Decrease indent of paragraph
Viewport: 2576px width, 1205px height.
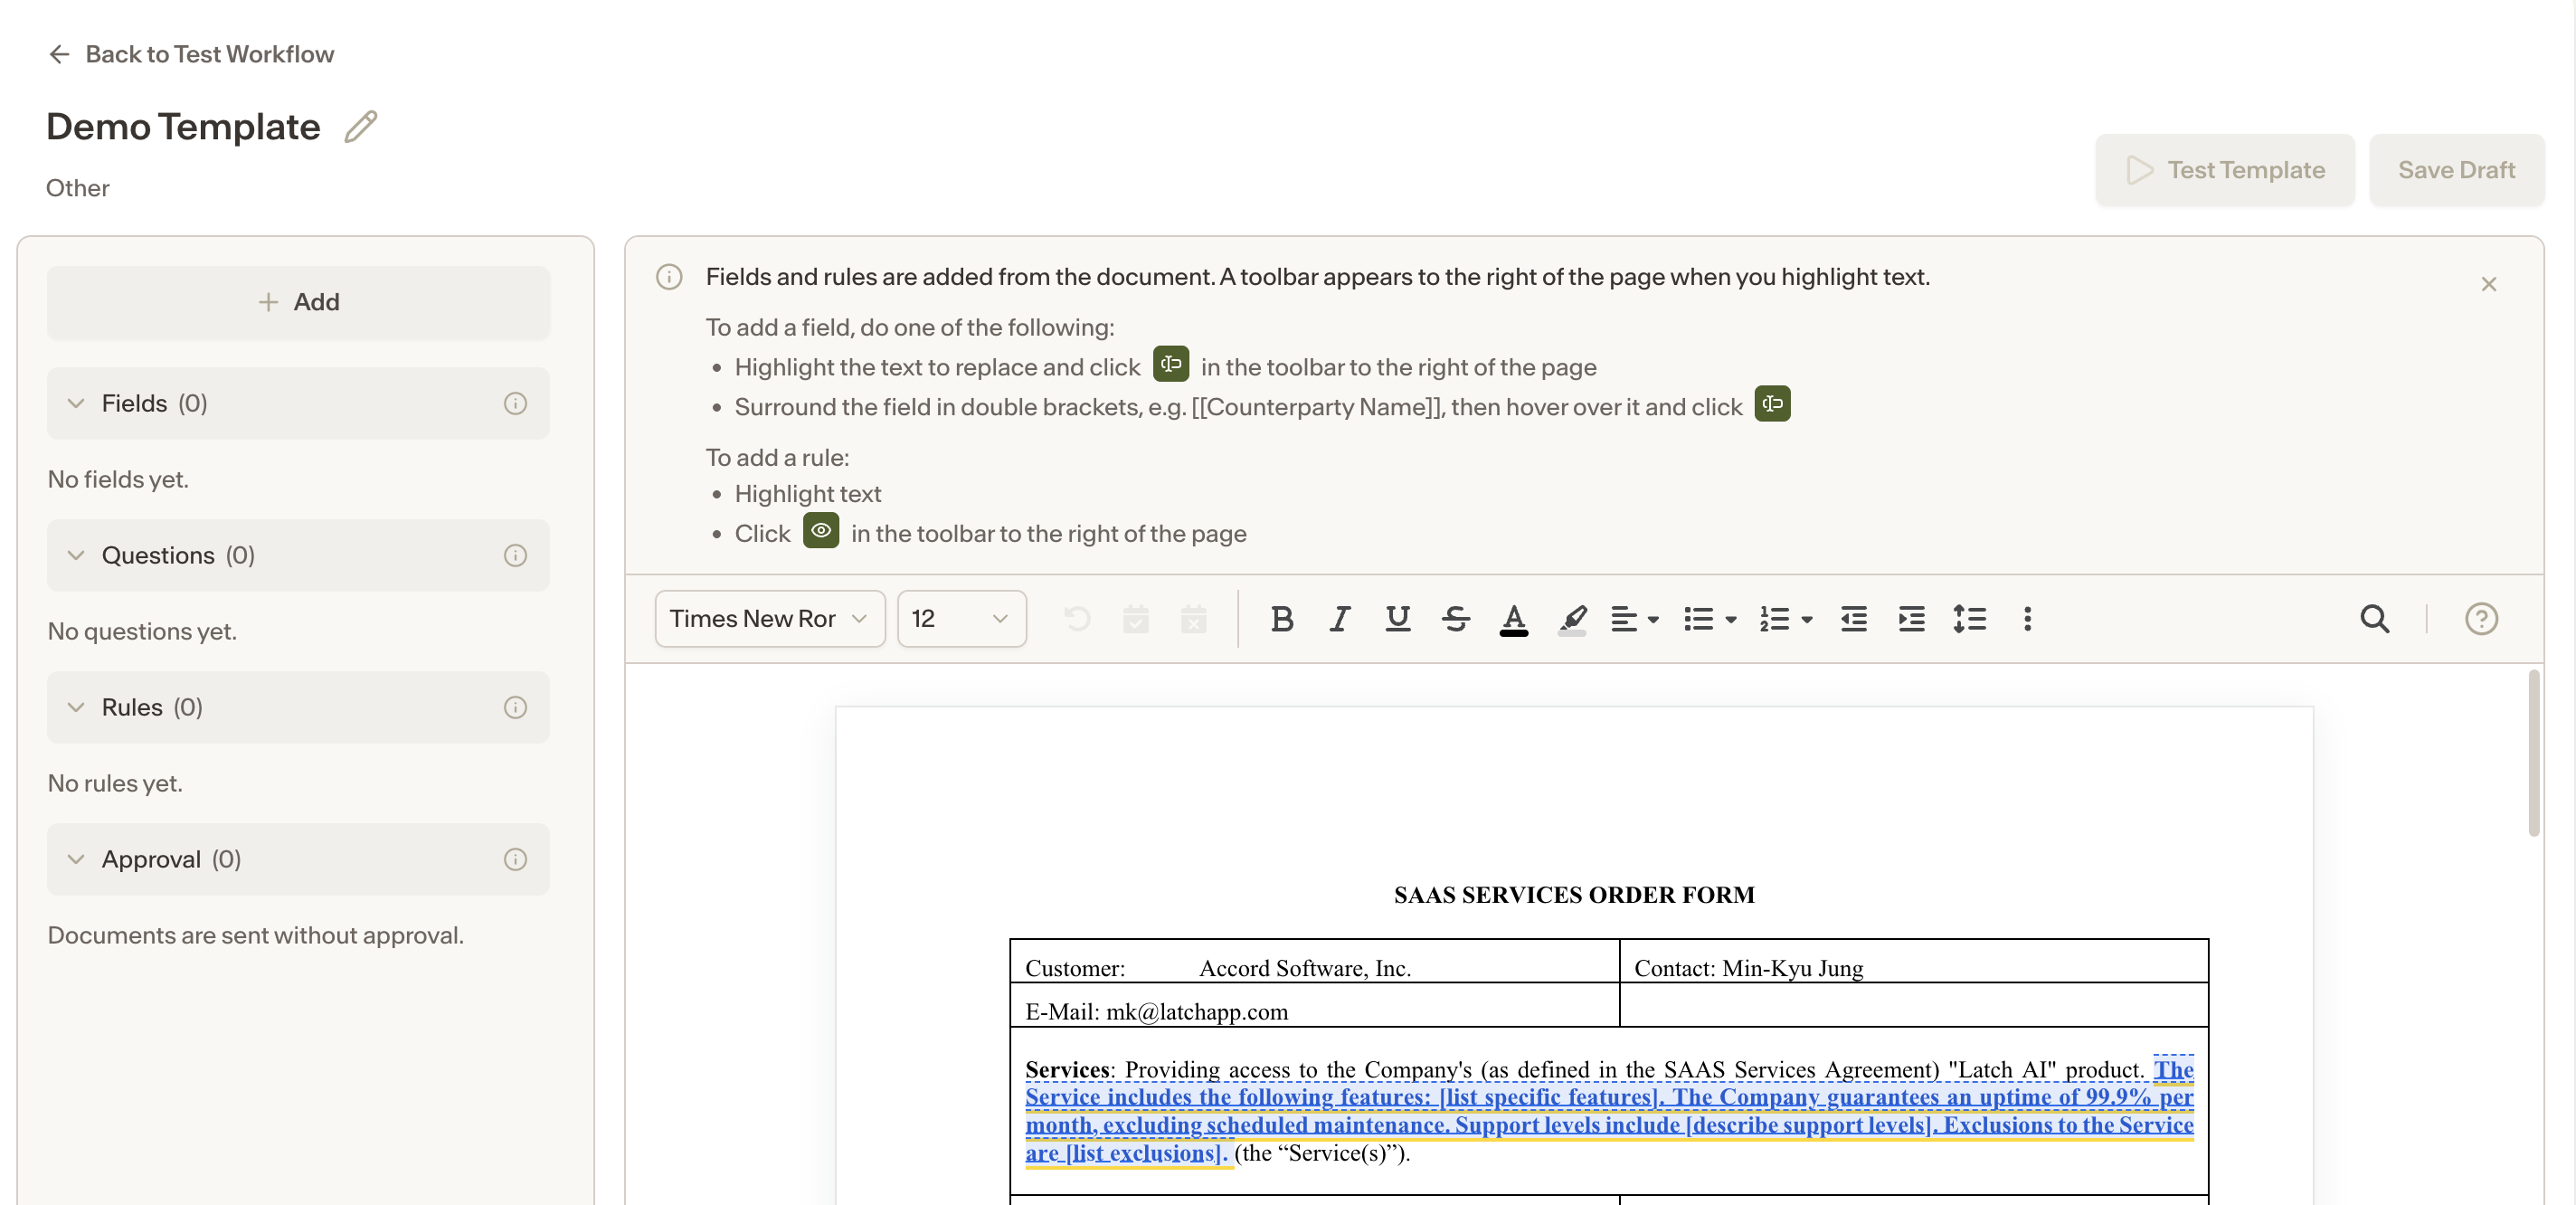coord(1854,619)
